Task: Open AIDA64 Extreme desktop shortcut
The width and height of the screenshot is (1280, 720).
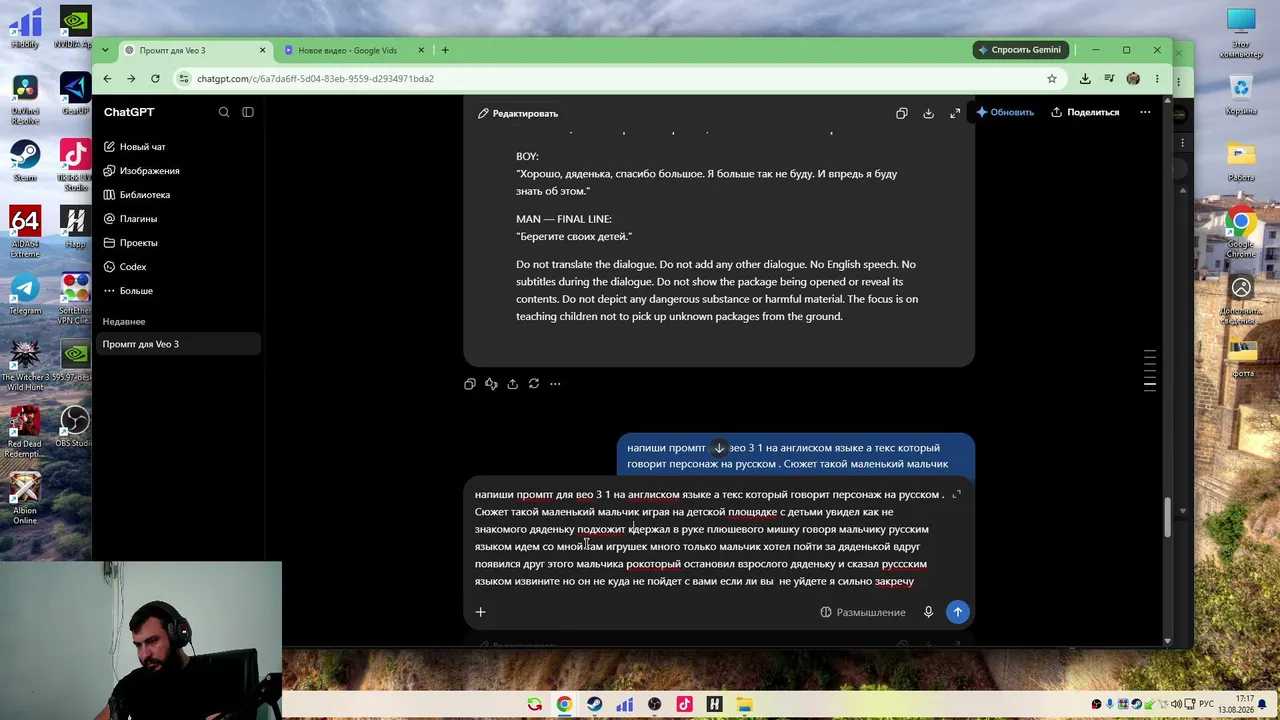Action: point(25,231)
